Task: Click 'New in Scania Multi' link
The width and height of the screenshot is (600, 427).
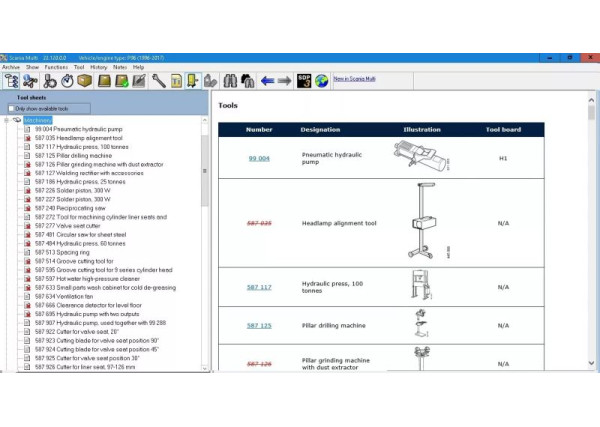Action: click(x=353, y=80)
